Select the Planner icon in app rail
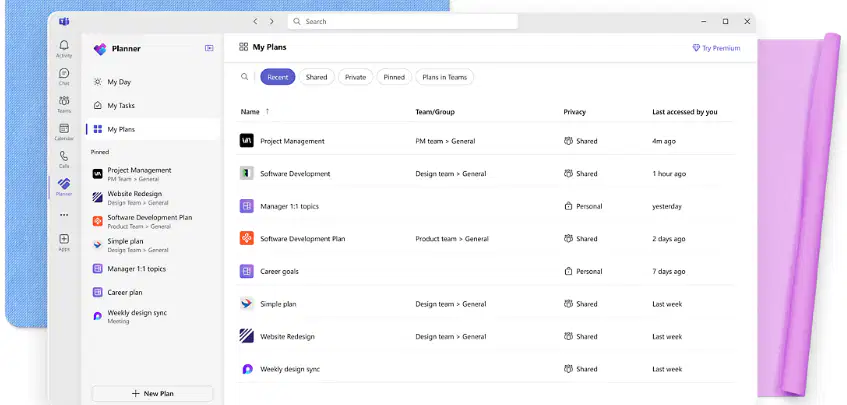Screen dimensions: 847x405 (x=64, y=184)
